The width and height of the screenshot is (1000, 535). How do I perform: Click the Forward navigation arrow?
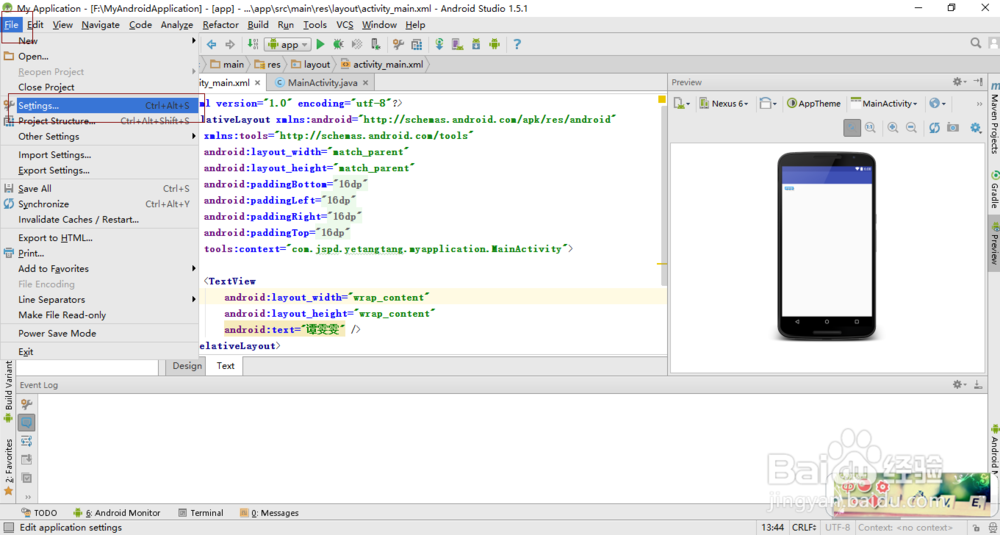point(230,45)
